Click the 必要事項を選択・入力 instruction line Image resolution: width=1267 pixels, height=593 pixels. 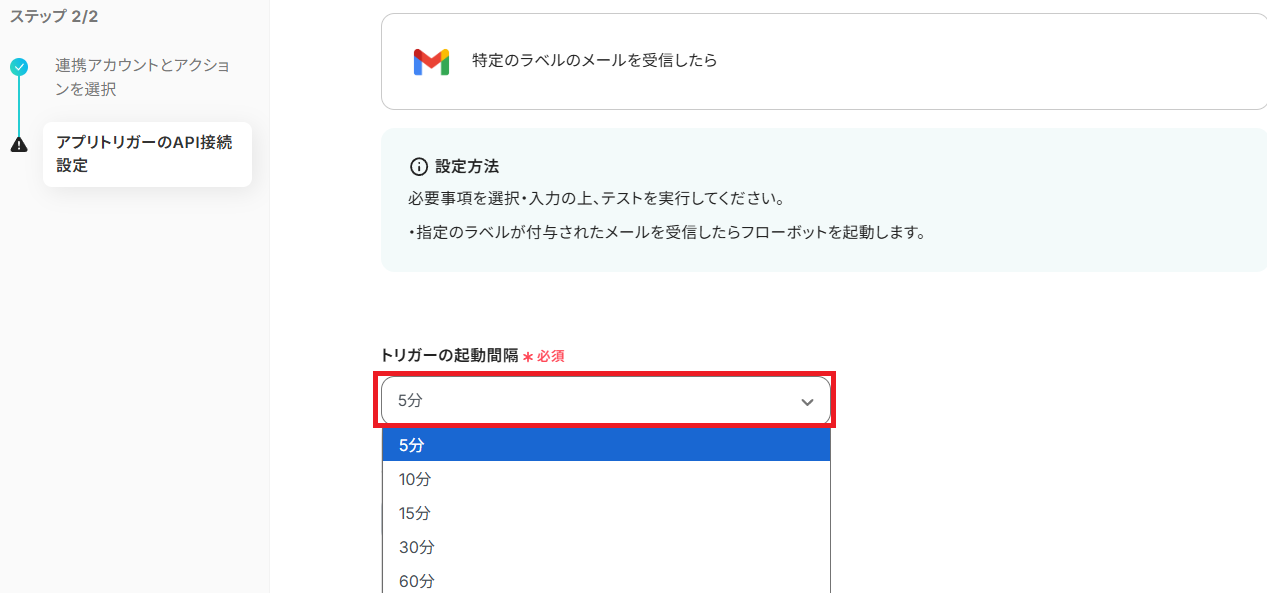pyautogui.click(x=596, y=198)
